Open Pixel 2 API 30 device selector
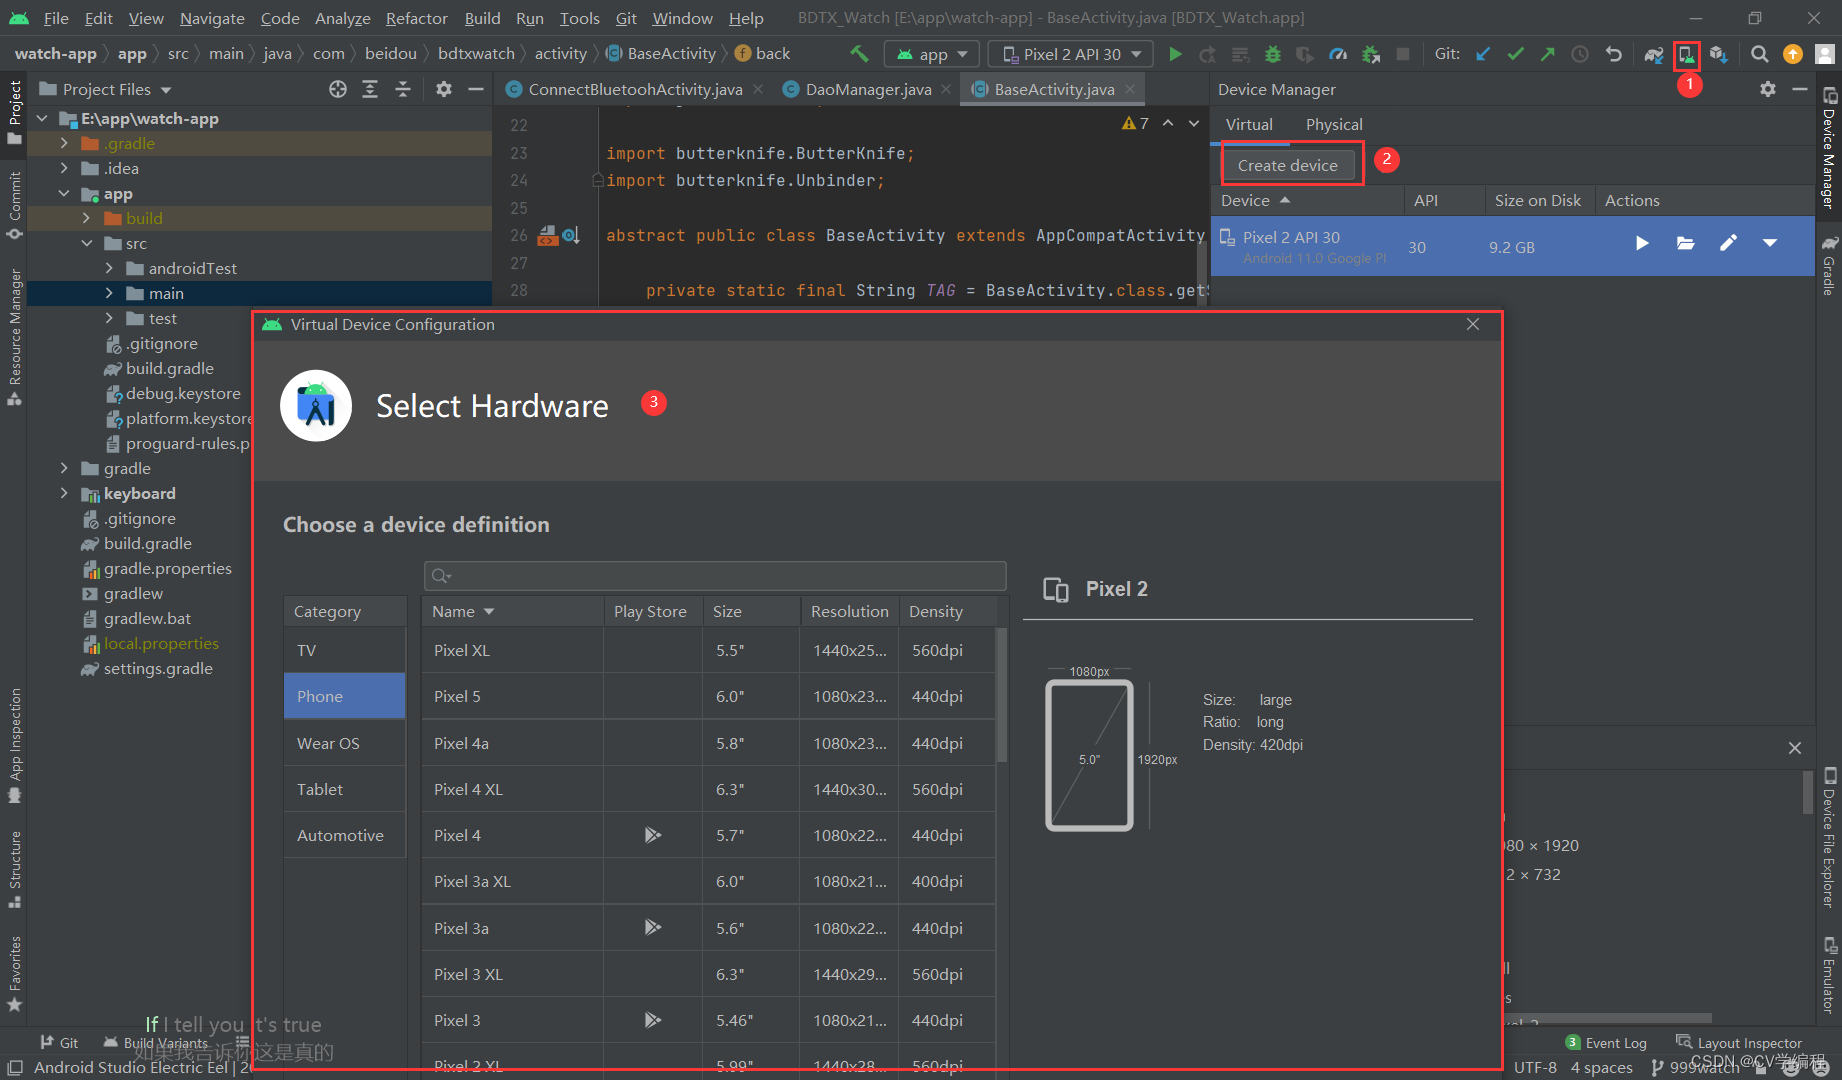This screenshot has height=1080, width=1842. pyautogui.click(x=1071, y=54)
